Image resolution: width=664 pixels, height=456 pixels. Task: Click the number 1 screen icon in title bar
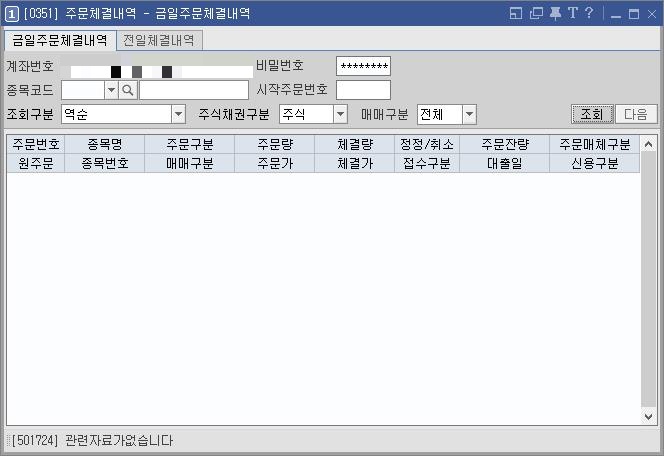11,14
